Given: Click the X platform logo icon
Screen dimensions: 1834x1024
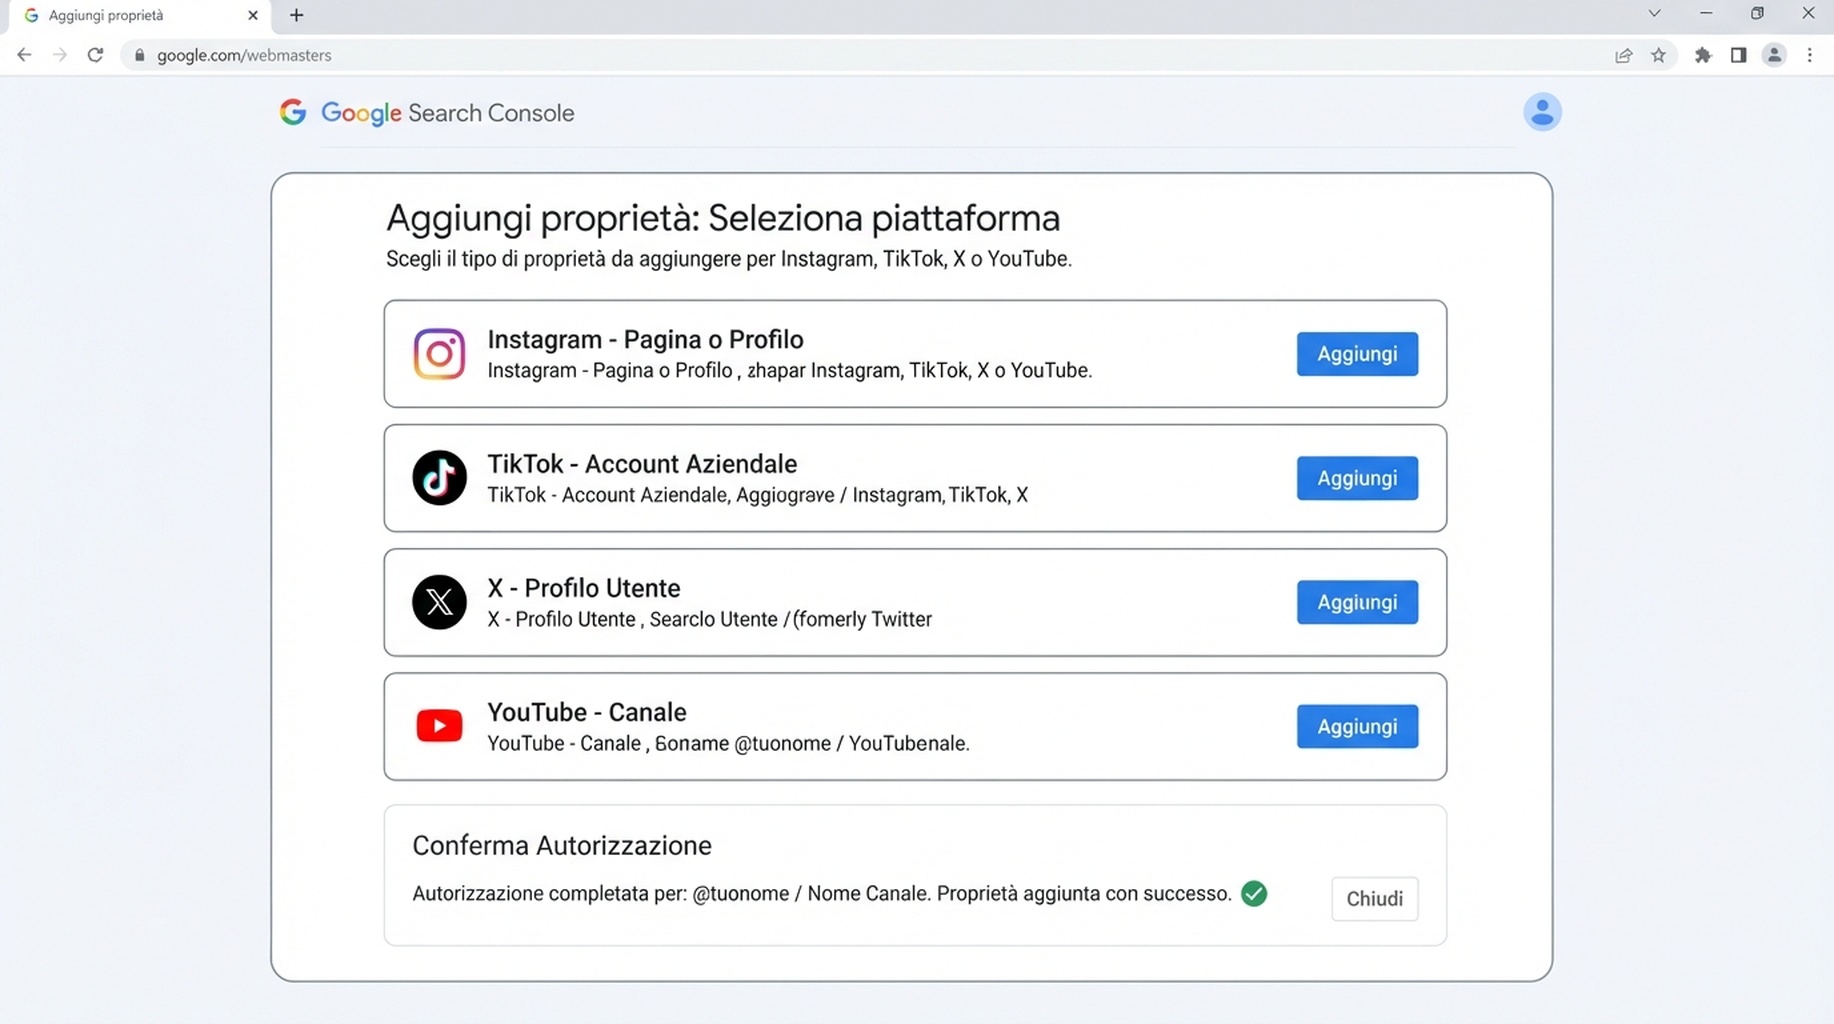Looking at the screenshot, I should click(439, 602).
